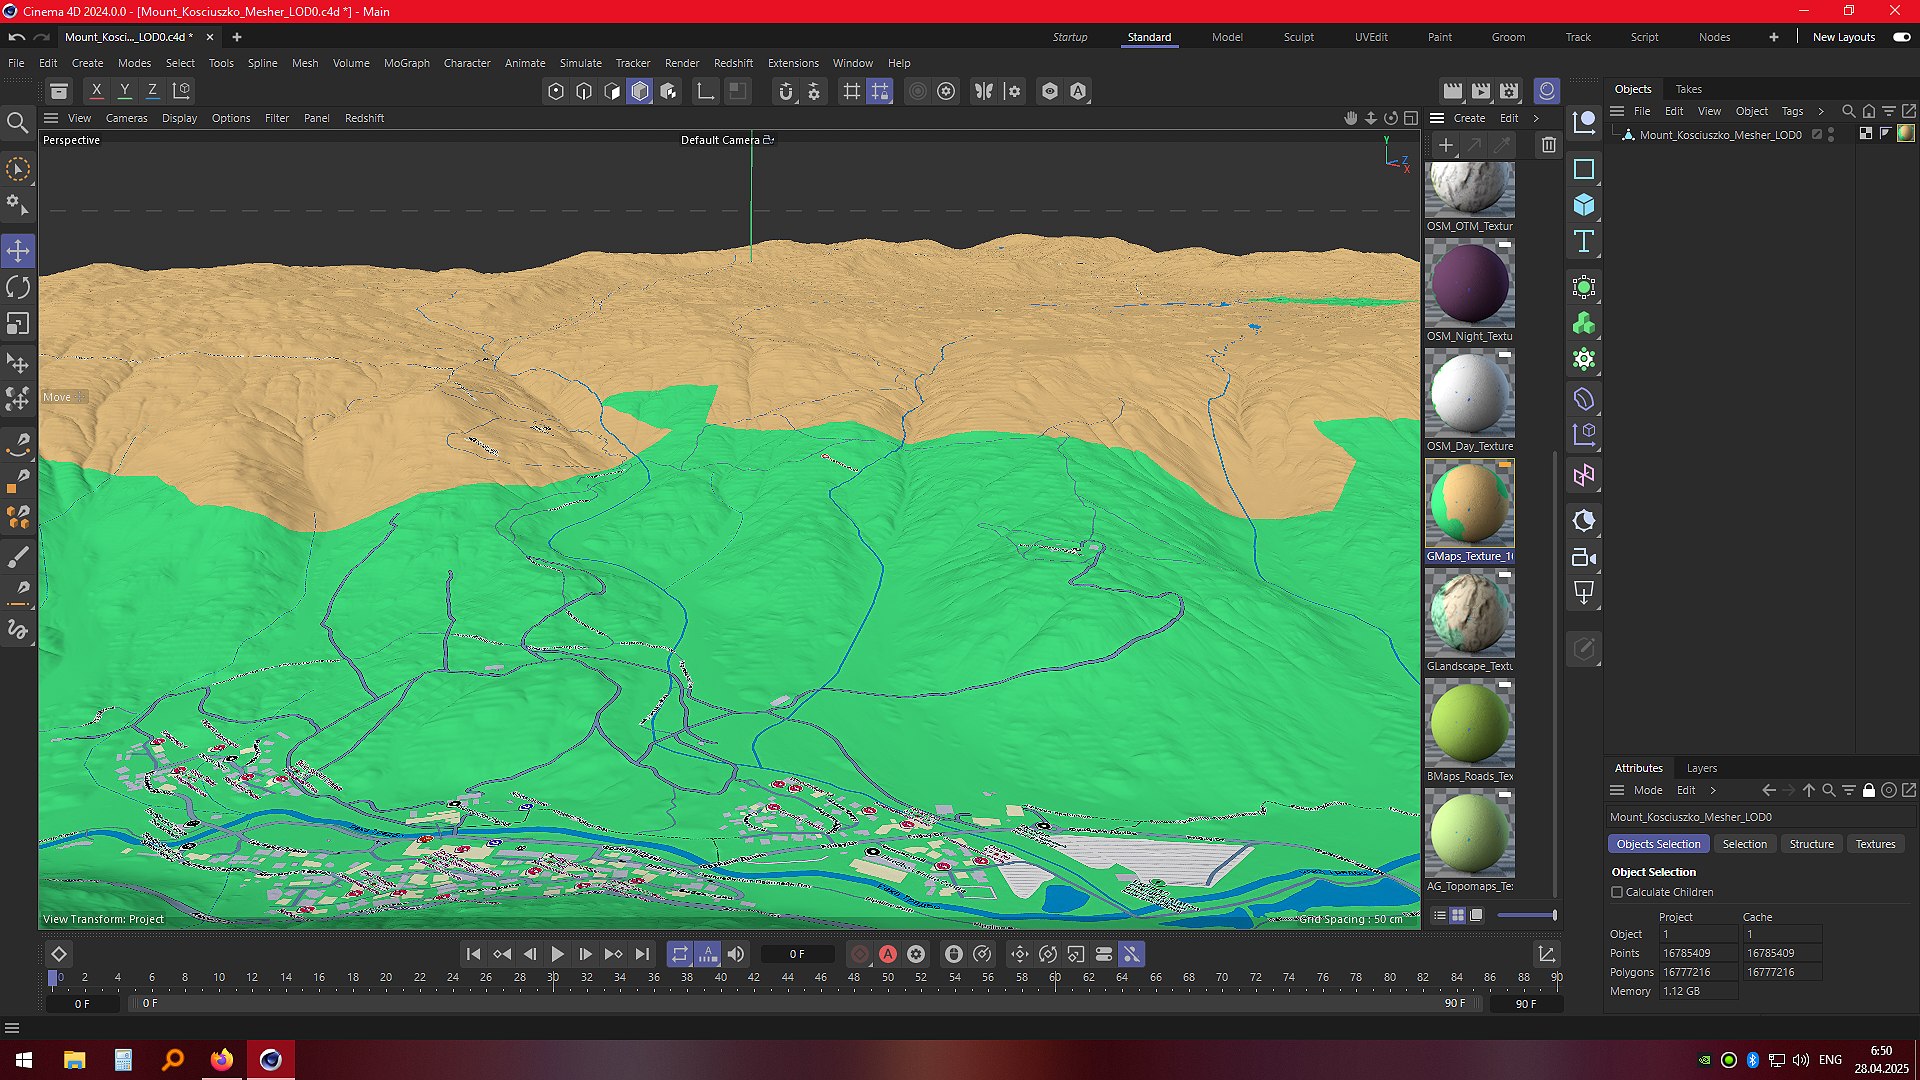Select the Move tool in left toolbar
Image resolution: width=1920 pixels, height=1080 pixels.
click(x=18, y=250)
